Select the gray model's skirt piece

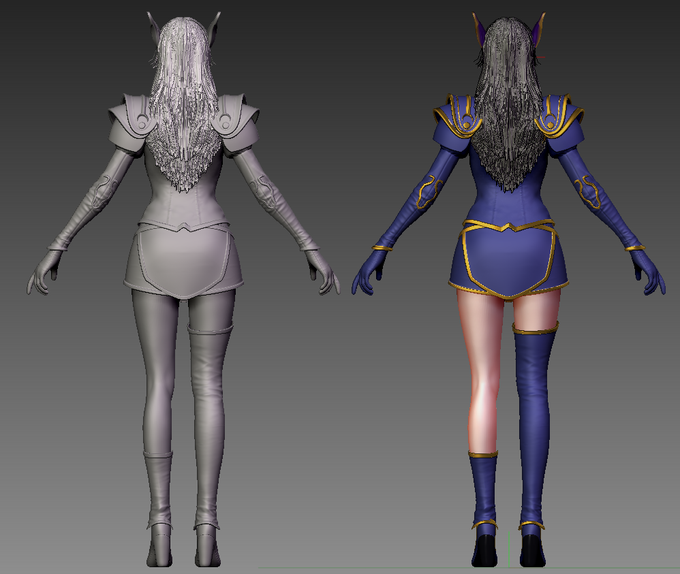(x=184, y=259)
